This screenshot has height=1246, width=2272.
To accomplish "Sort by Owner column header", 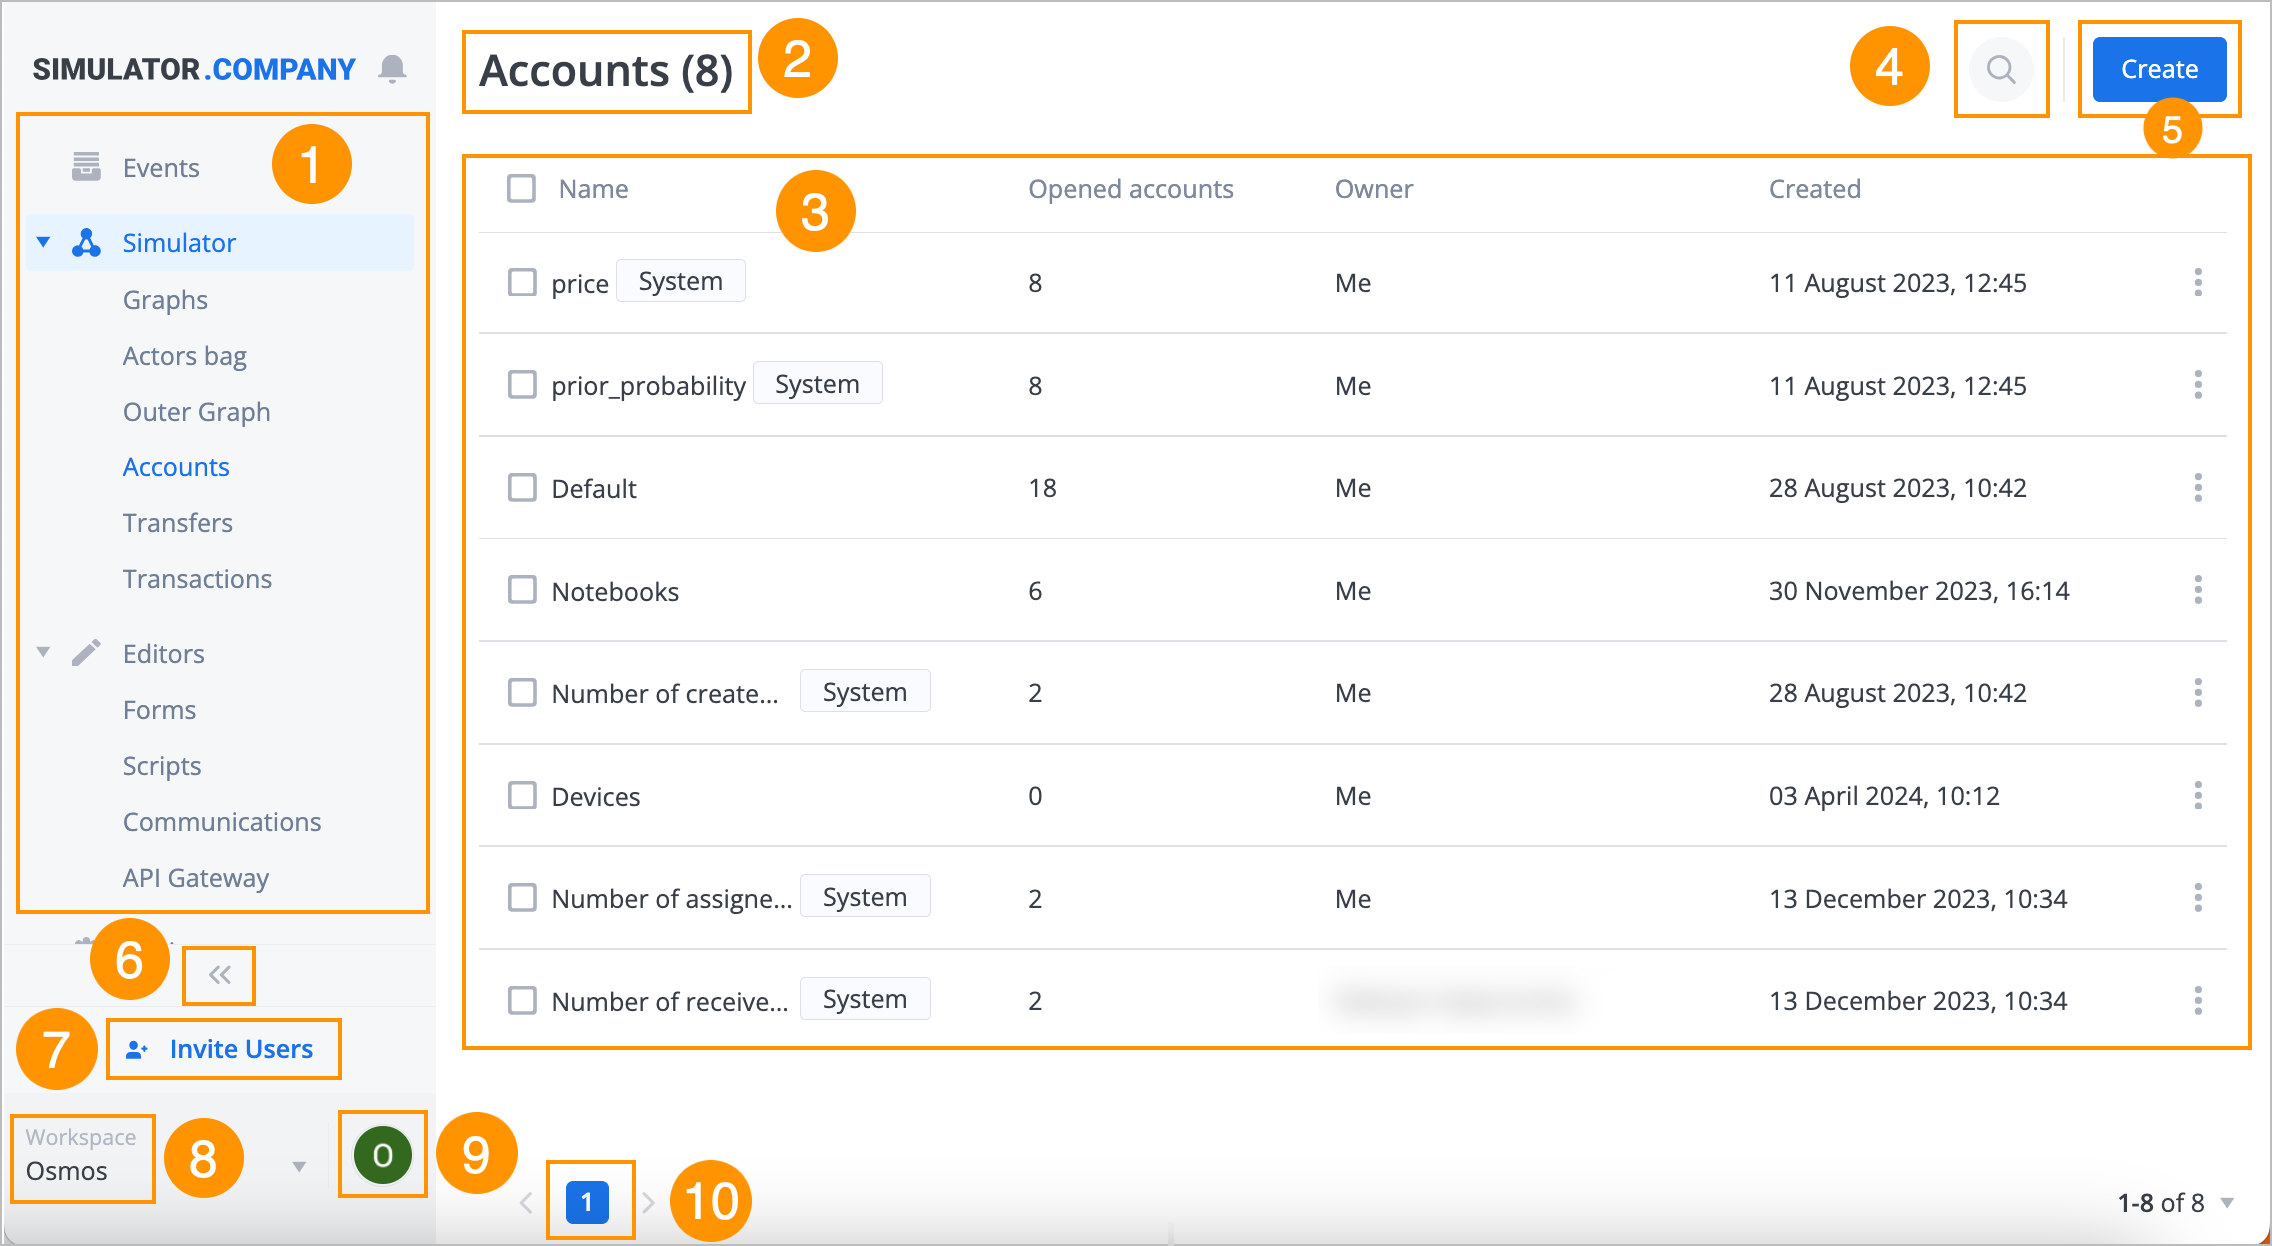I will (x=1374, y=189).
